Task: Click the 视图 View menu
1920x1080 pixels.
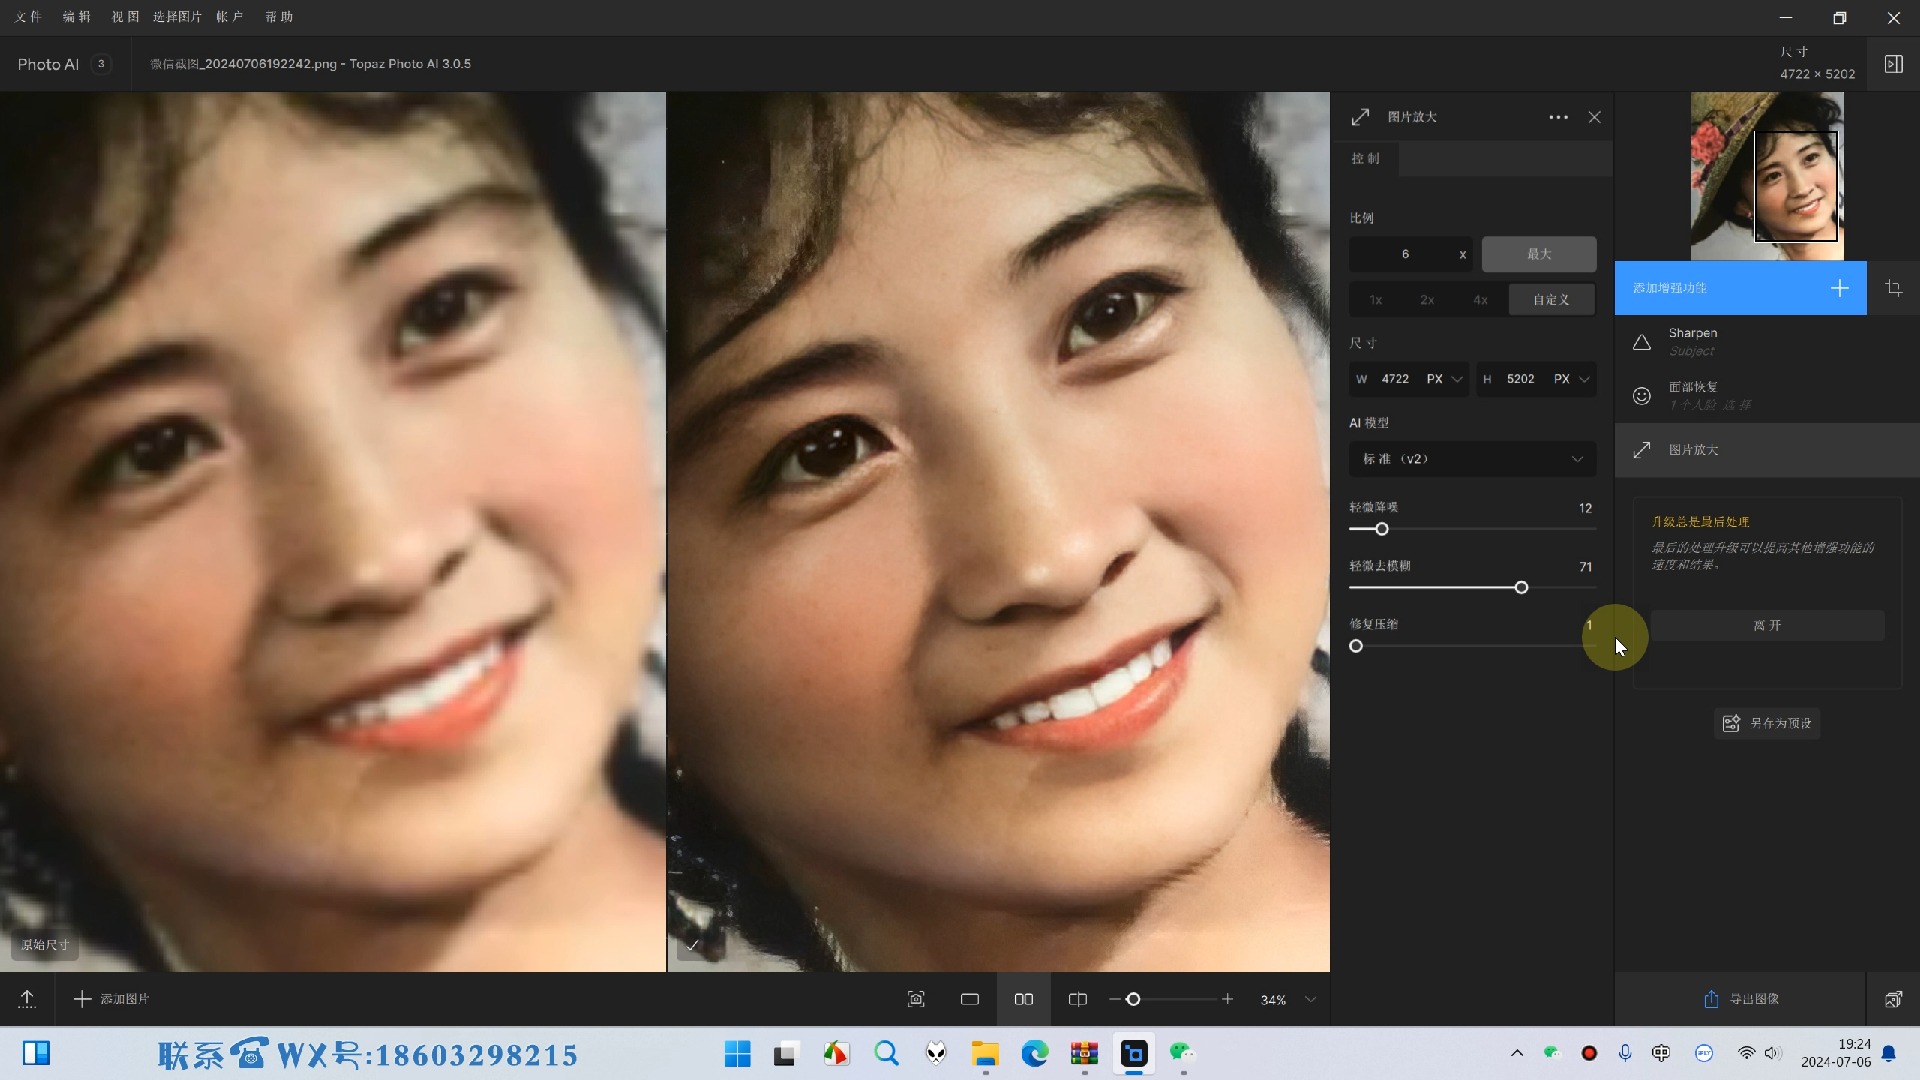Action: pyautogui.click(x=125, y=16)
